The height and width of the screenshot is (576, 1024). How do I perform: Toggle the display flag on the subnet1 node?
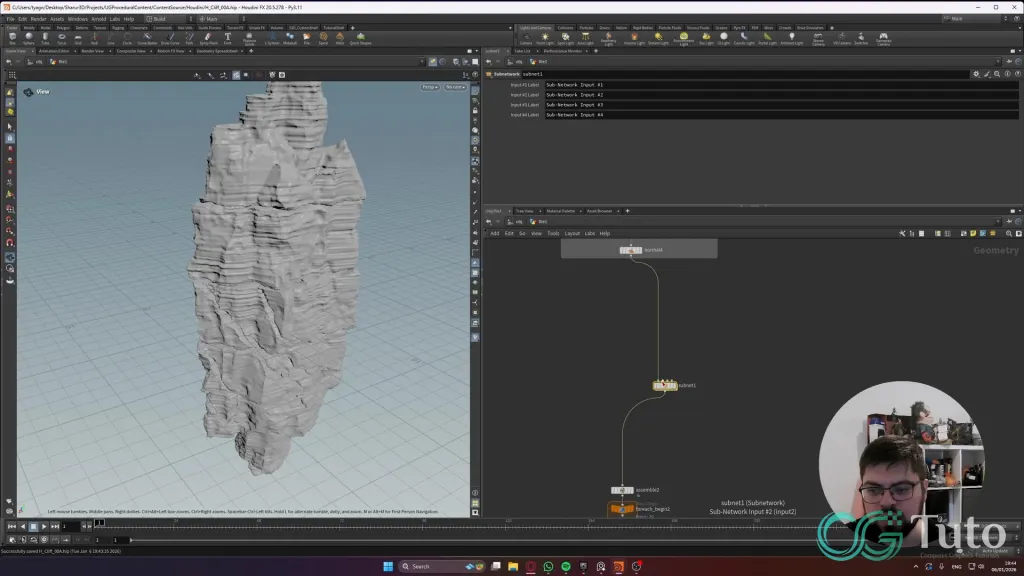pyautogui.click(x=676, y=385)
